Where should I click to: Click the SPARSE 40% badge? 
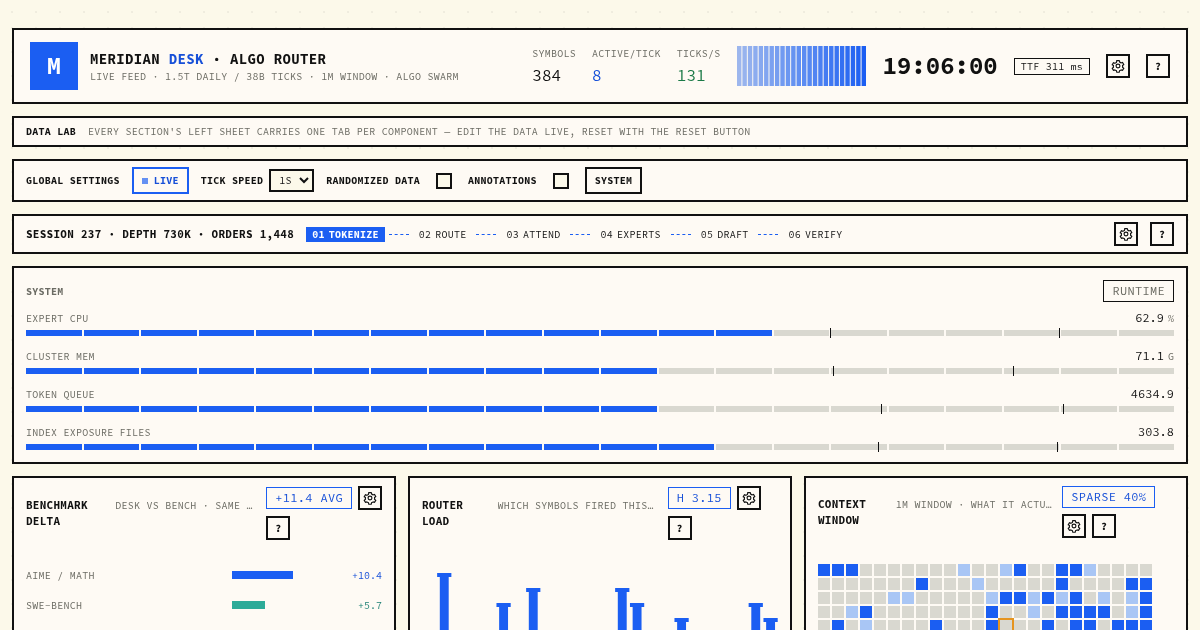click(x=1108, y=497)
